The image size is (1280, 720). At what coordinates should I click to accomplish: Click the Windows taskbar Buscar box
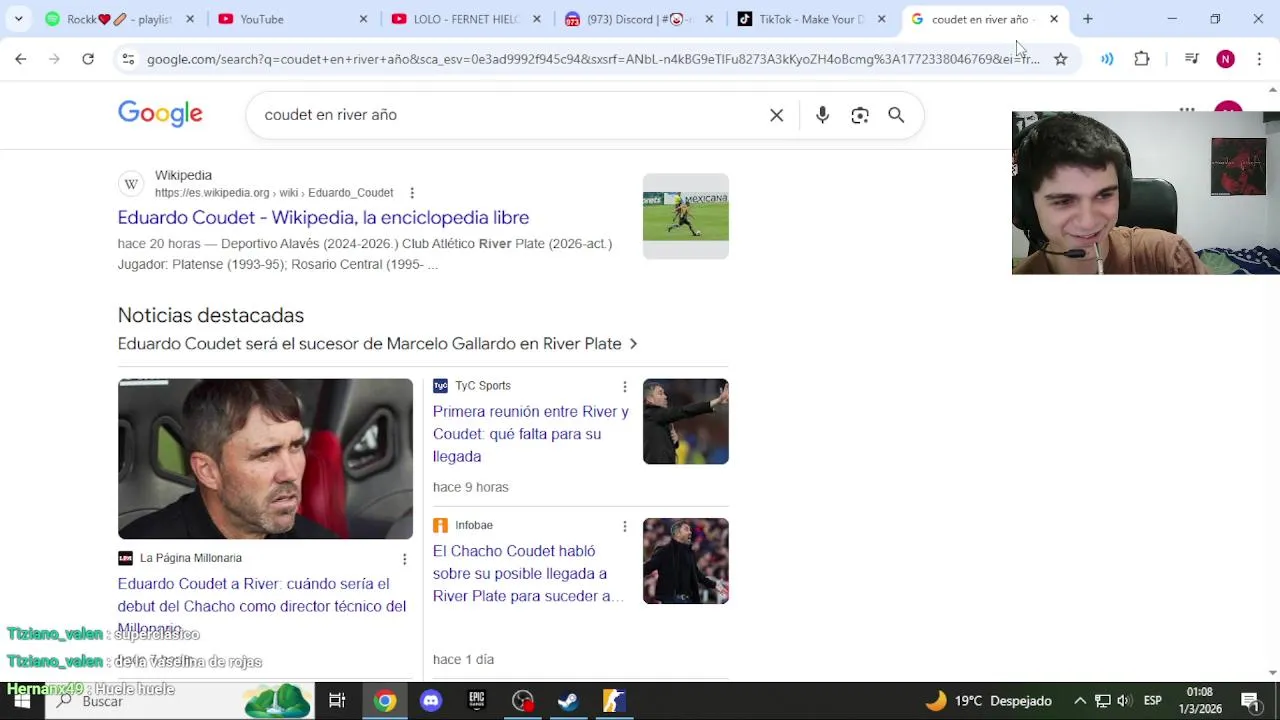pos(180,701)
